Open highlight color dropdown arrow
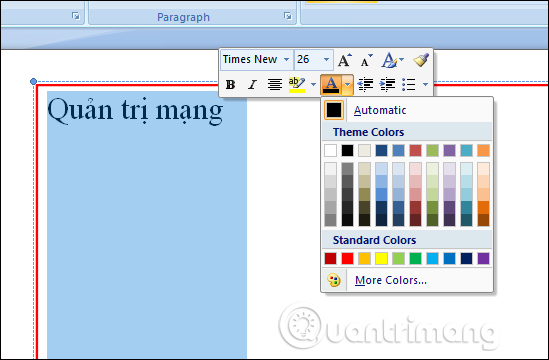549x360 pixels. (313, 84)
